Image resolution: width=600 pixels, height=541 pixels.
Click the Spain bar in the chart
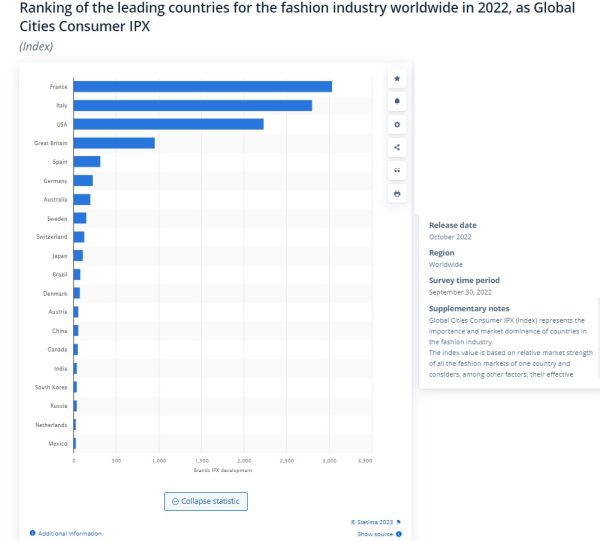[87, 161]
